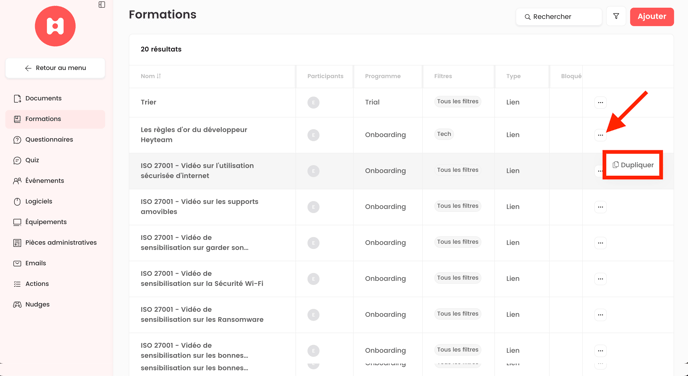This screenshot has height=376, width=688.
Task: Click participant avatar in règles d'or row
Action: tap(313, 135)
